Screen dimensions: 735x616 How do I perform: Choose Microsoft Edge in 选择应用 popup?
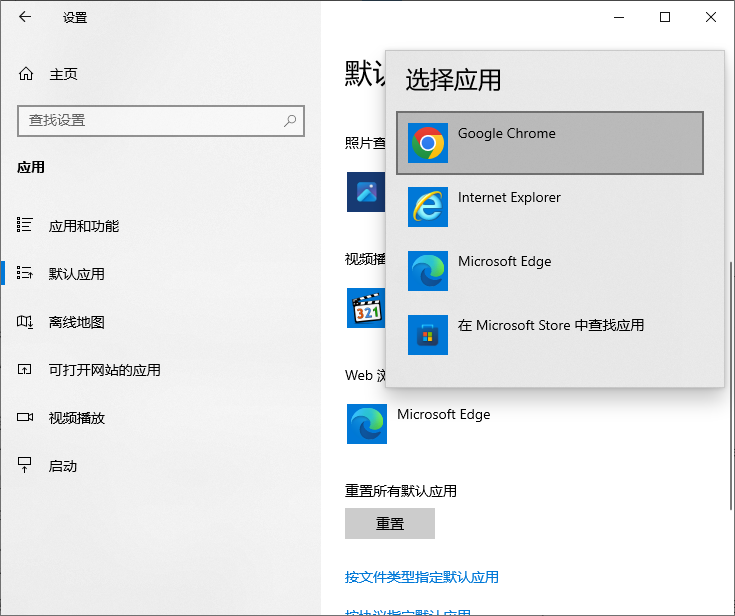[x=550, y=271]
